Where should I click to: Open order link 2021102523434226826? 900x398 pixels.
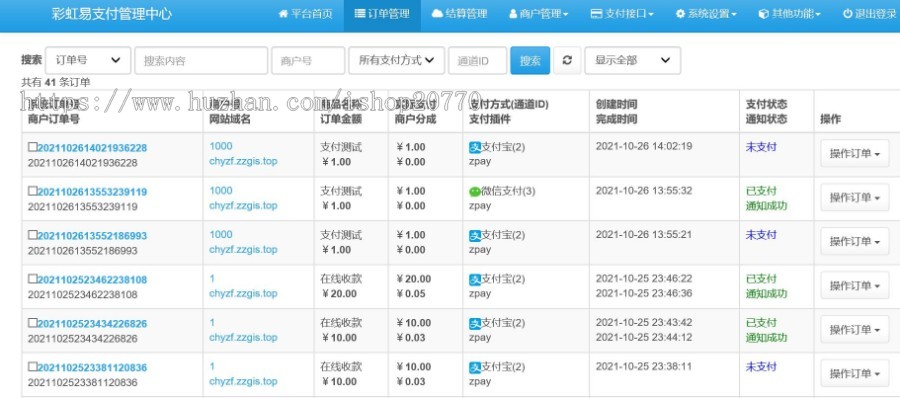92,323
